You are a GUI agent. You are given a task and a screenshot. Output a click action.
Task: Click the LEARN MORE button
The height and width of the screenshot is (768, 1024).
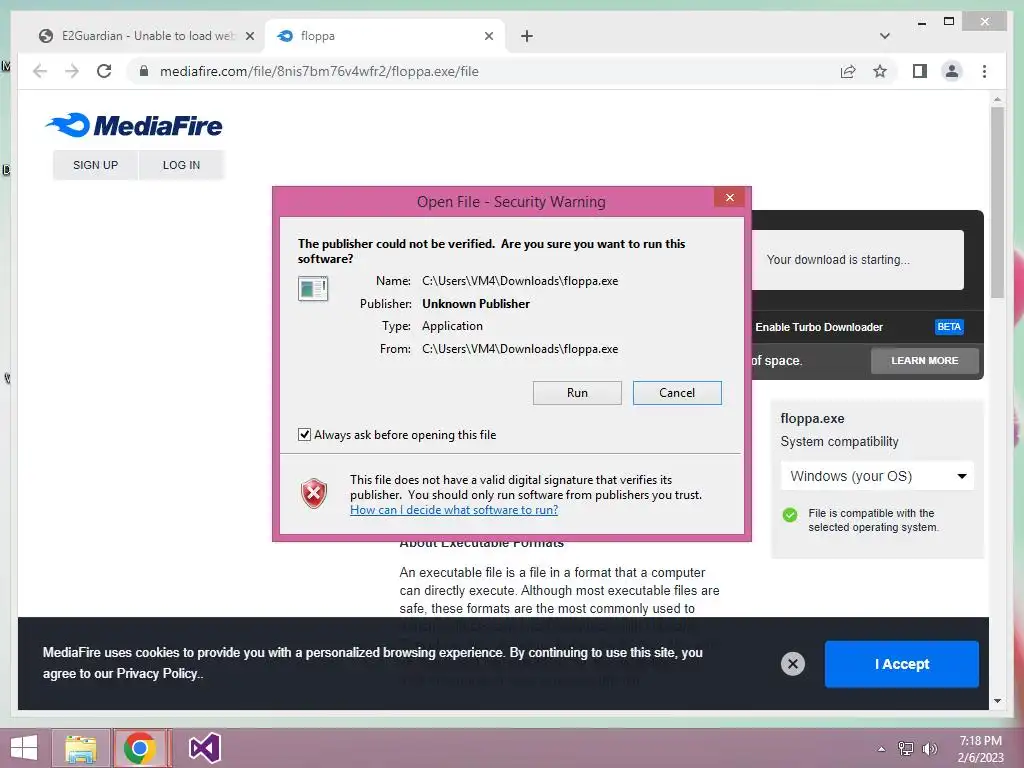(x=924, y=360)
